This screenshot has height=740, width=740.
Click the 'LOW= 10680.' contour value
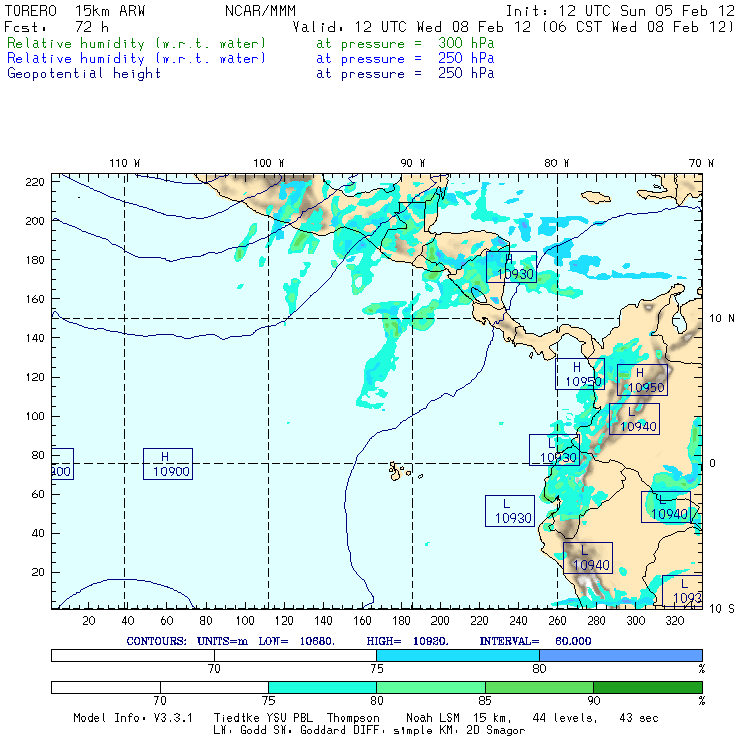tap(297, 641)
